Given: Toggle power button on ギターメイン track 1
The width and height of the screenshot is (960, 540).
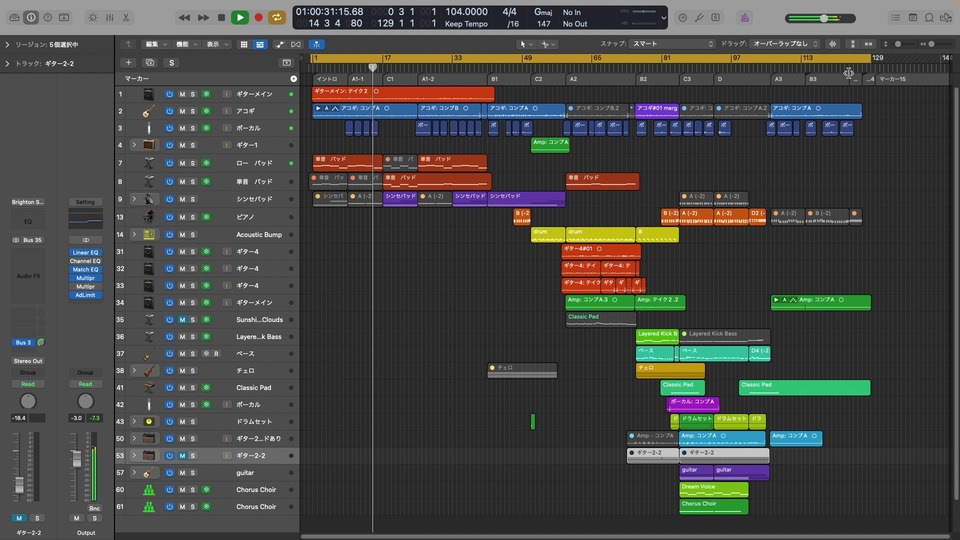Looking at the screenshot, I should point(169,94).
